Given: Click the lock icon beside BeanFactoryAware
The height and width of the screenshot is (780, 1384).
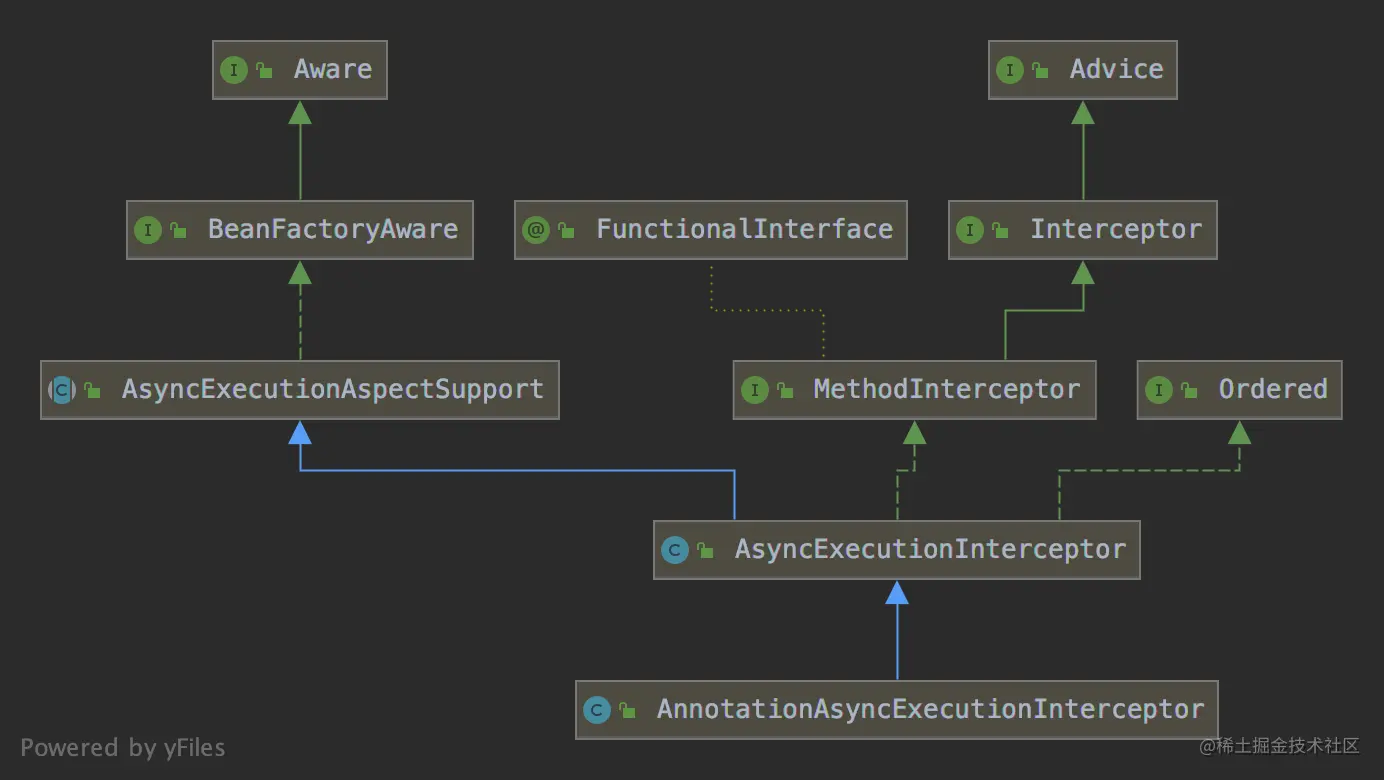Looking at the screenshot, I should pyautogui.click(x=177, y=230).
